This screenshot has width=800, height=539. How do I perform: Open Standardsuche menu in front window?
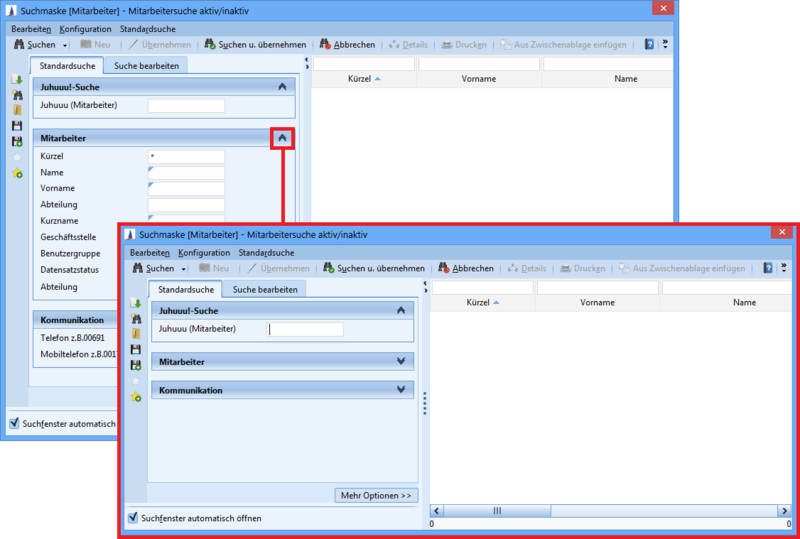(x=266, y=253)
